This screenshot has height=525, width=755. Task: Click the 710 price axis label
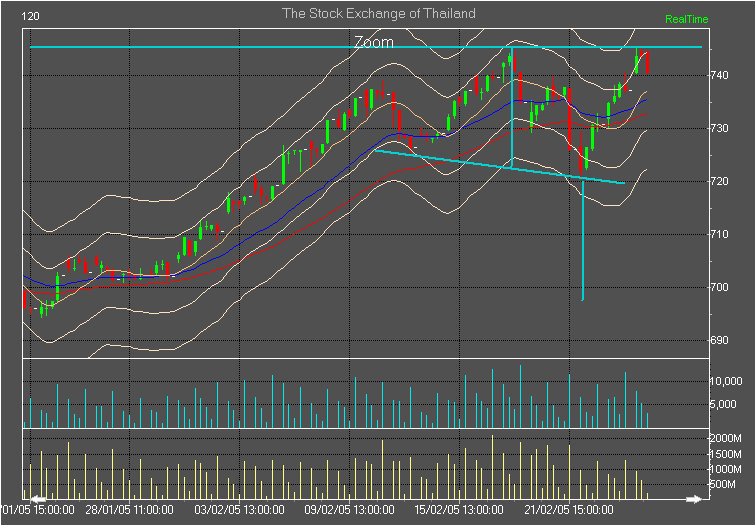pyautogui.click(x=719, y=234)
